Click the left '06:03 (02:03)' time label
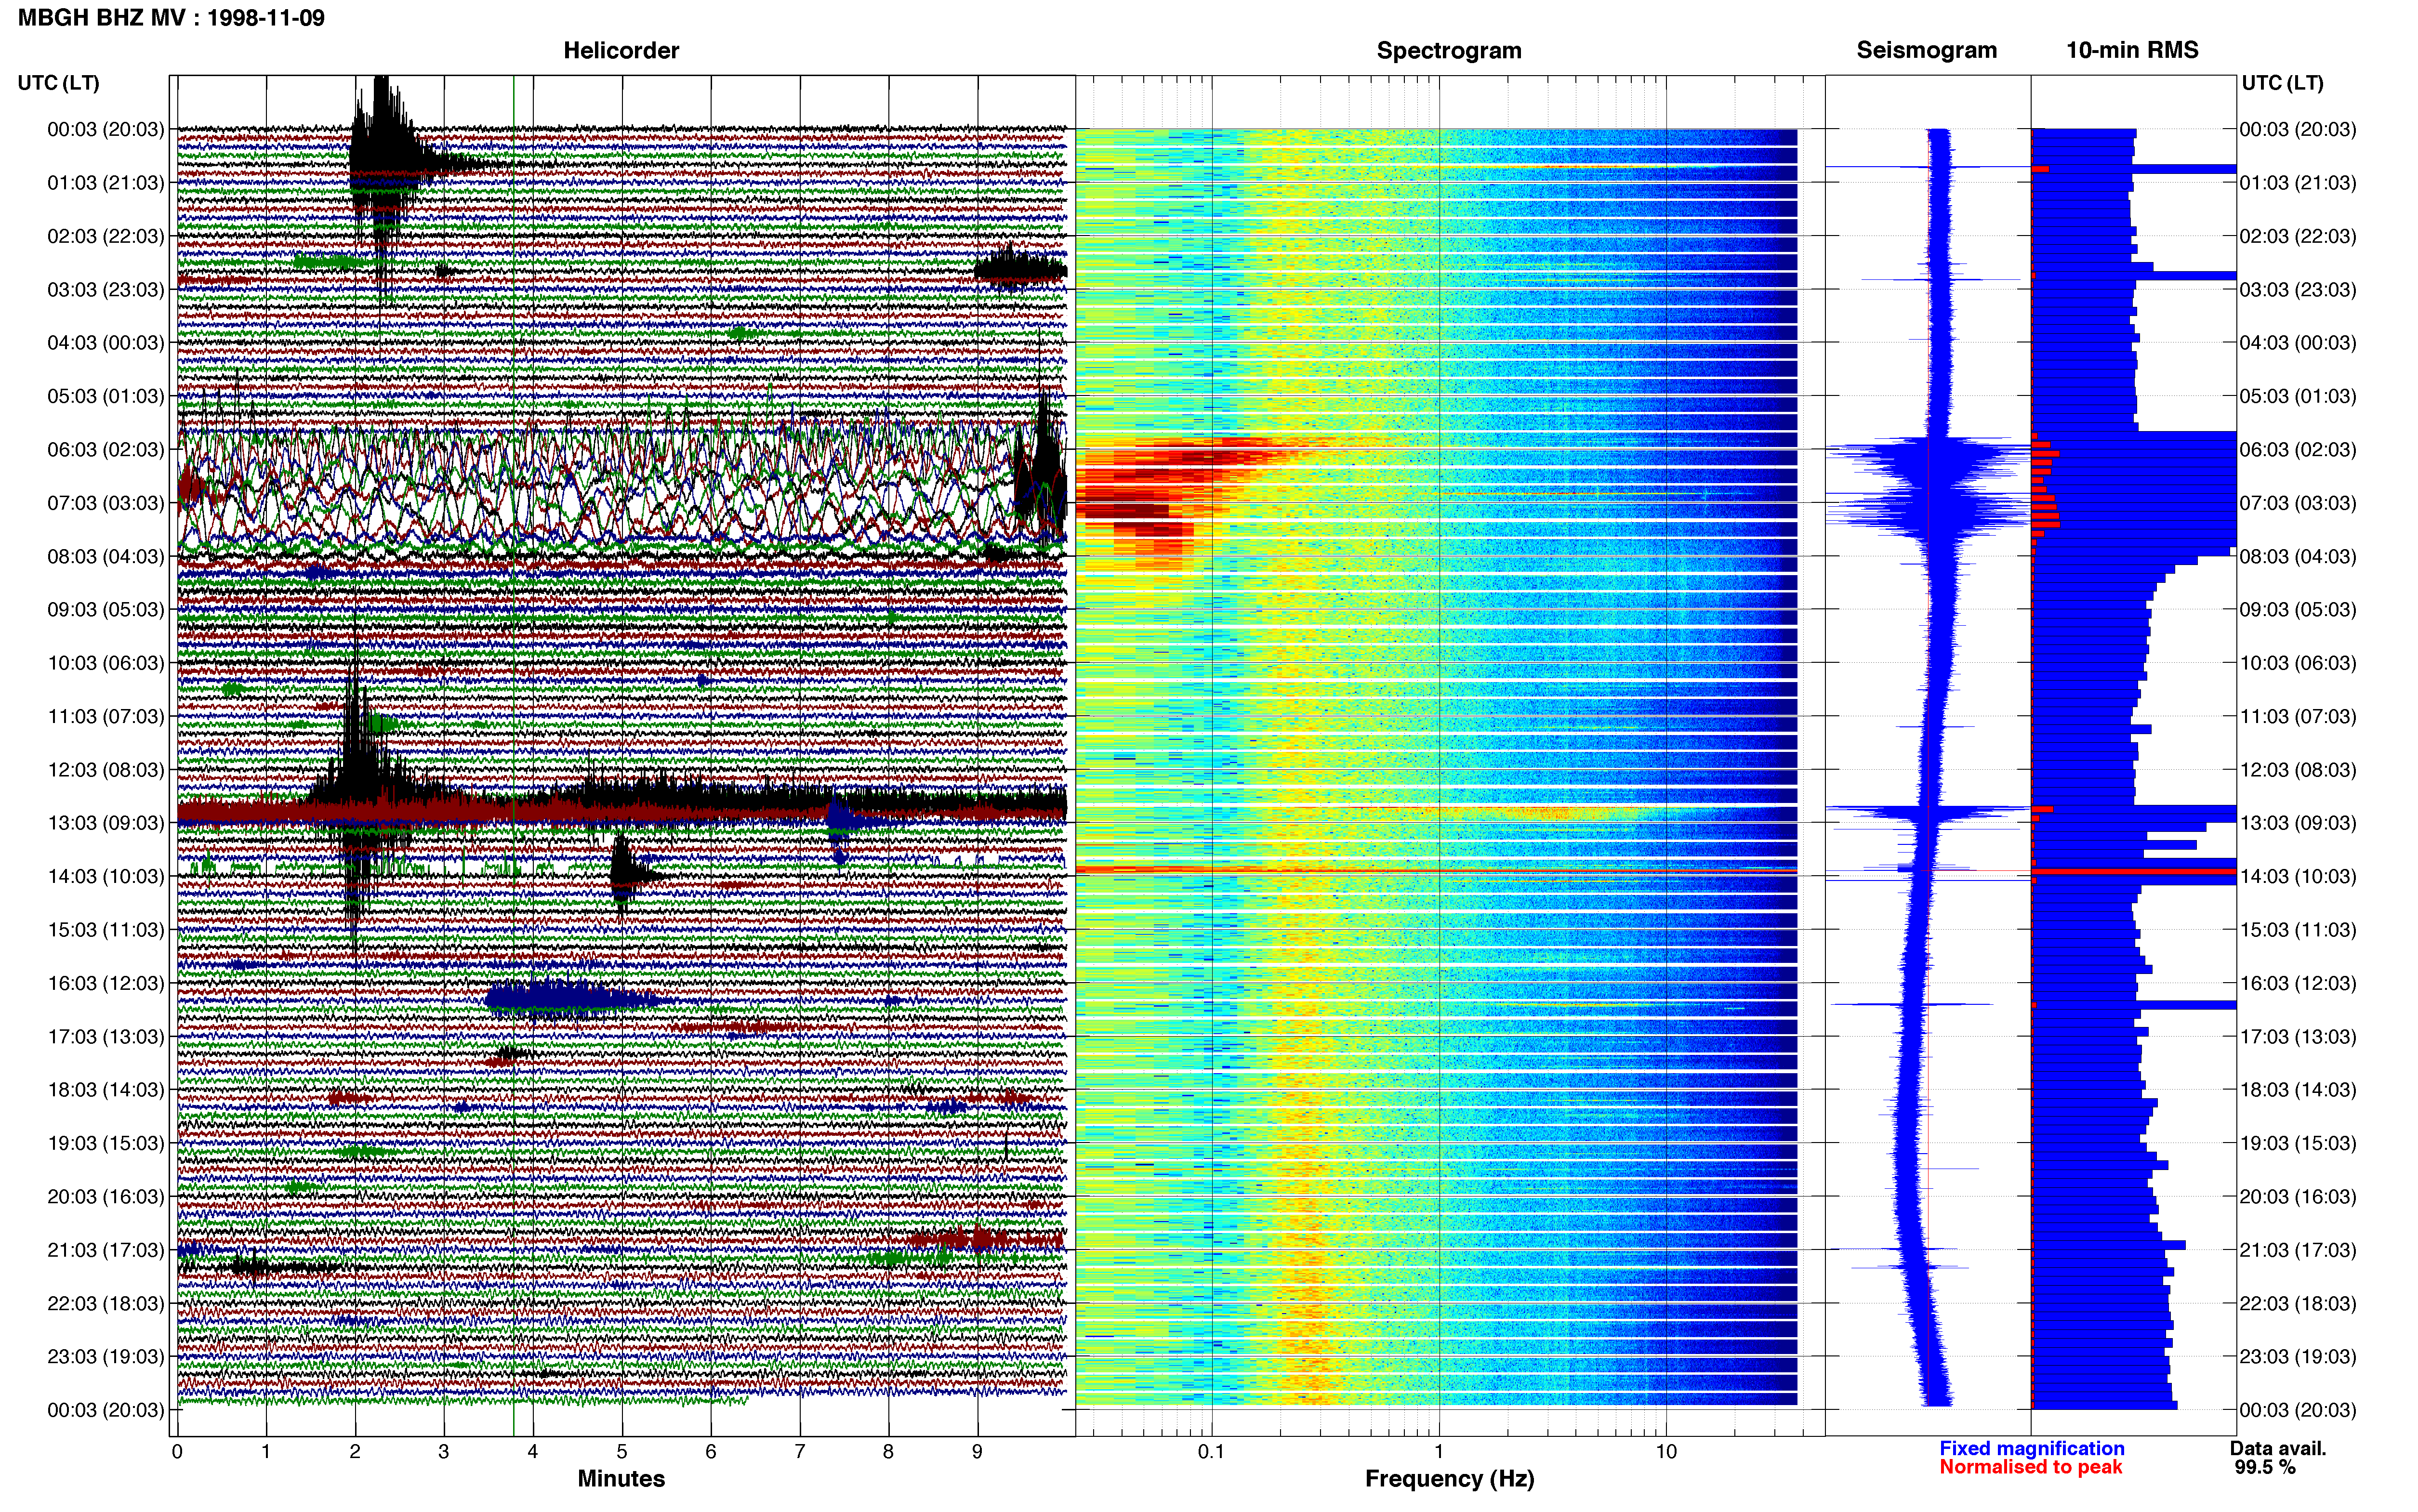The width and height of the screenshot is (2418, 1512). click(106, 450)
